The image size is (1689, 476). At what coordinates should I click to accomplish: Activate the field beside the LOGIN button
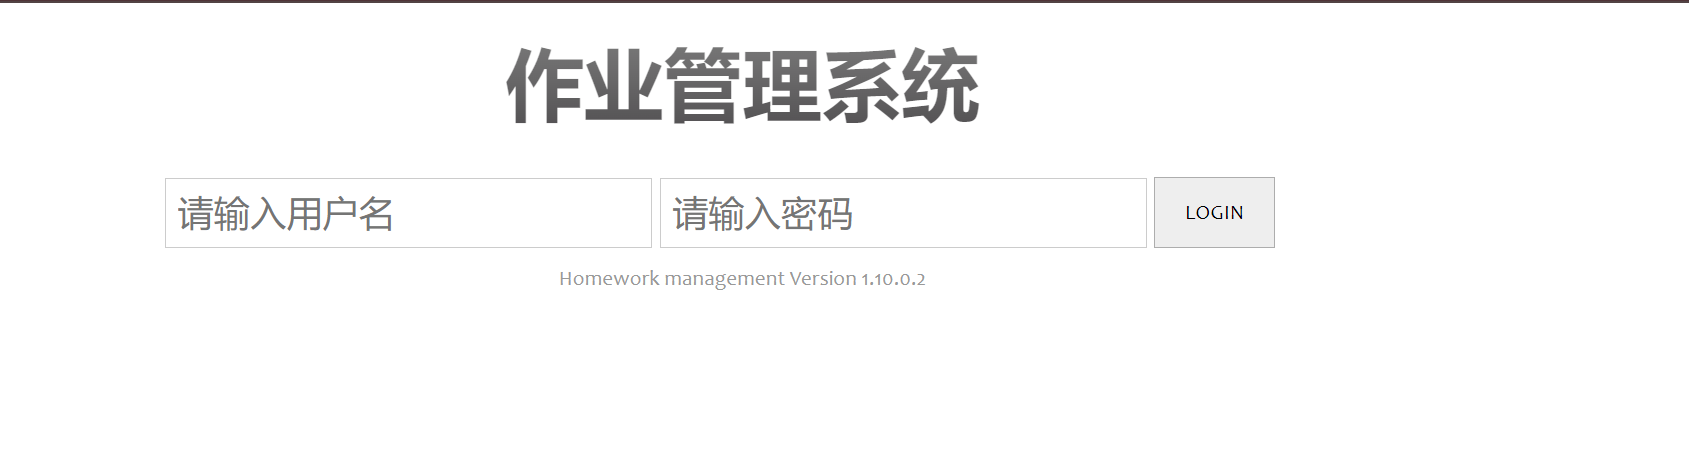[x=903, y=213]
